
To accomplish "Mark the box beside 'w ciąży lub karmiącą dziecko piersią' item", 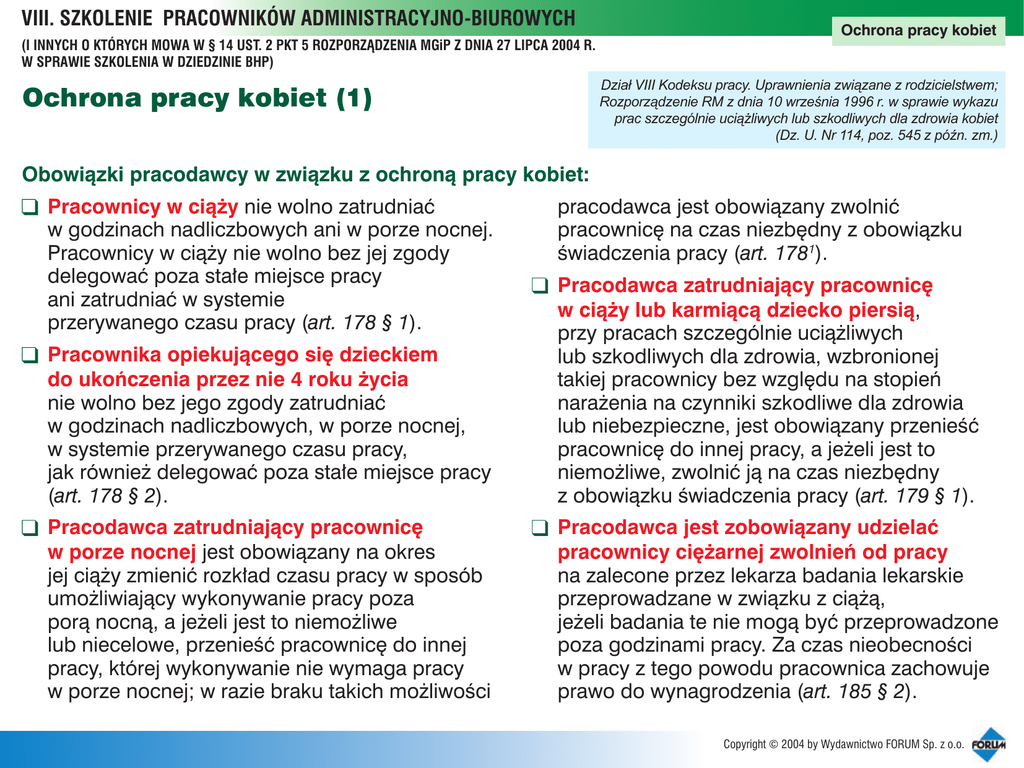I will 539,286.
